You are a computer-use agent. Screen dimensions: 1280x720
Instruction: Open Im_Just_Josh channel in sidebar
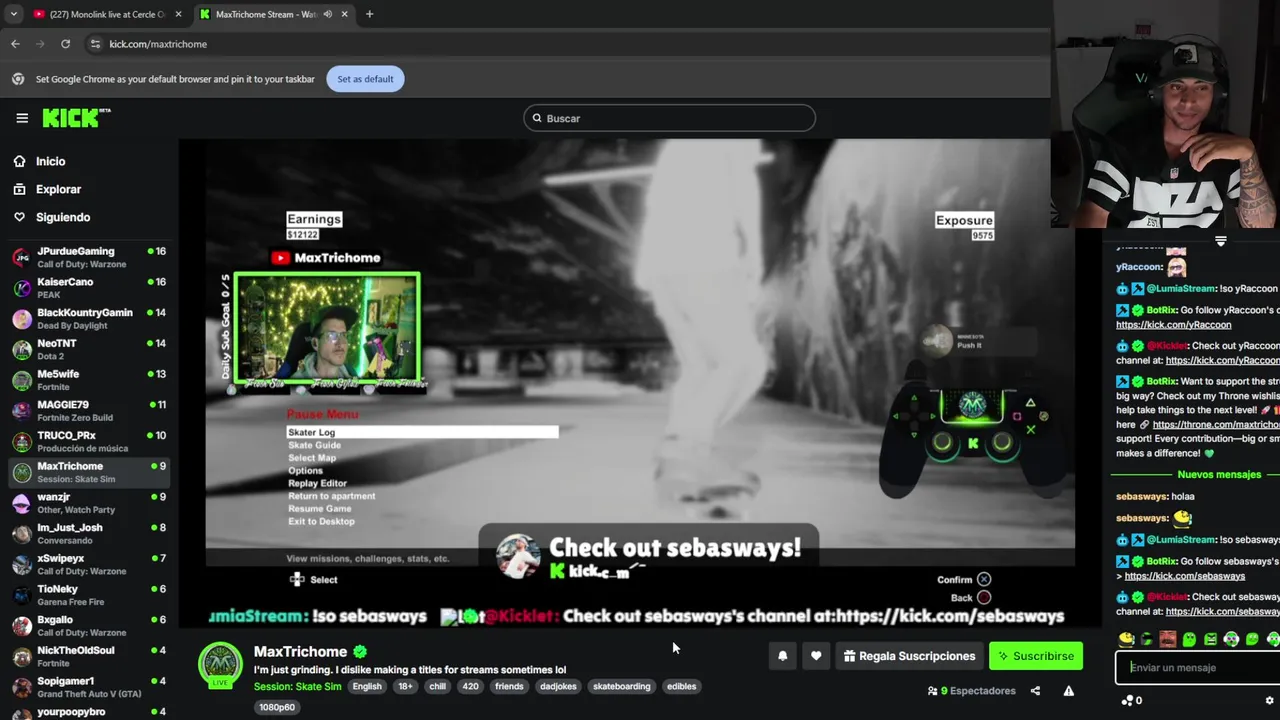coord(89,534)
